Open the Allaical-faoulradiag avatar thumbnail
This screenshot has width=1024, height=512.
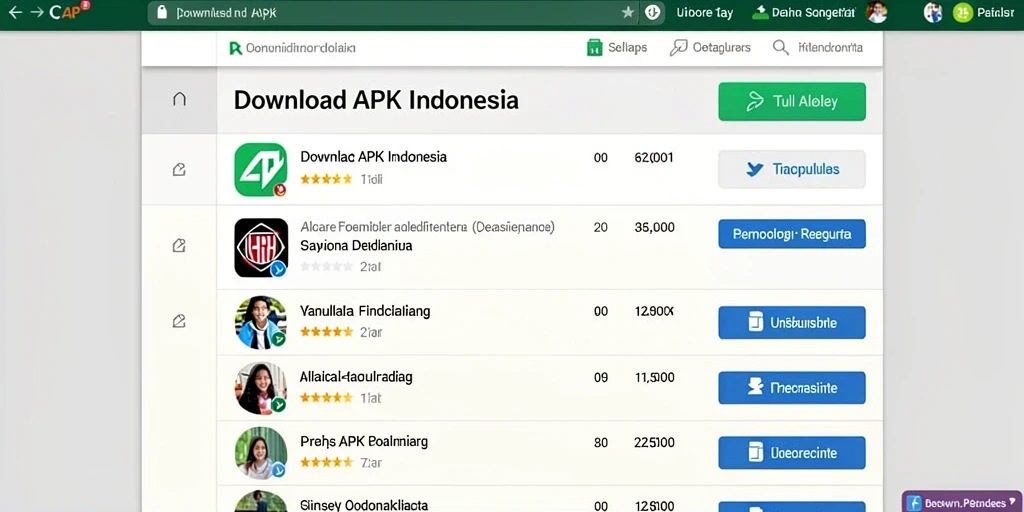pos(261,387)
